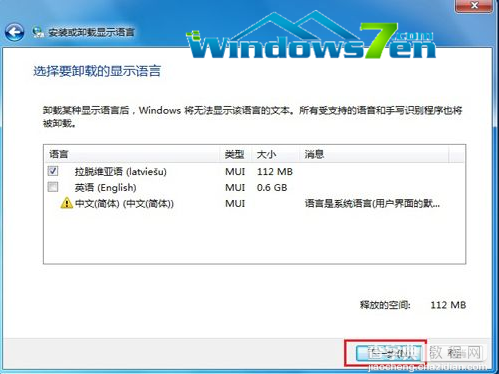Go back with the blue arrow button
499x374 pixels.
14,32
